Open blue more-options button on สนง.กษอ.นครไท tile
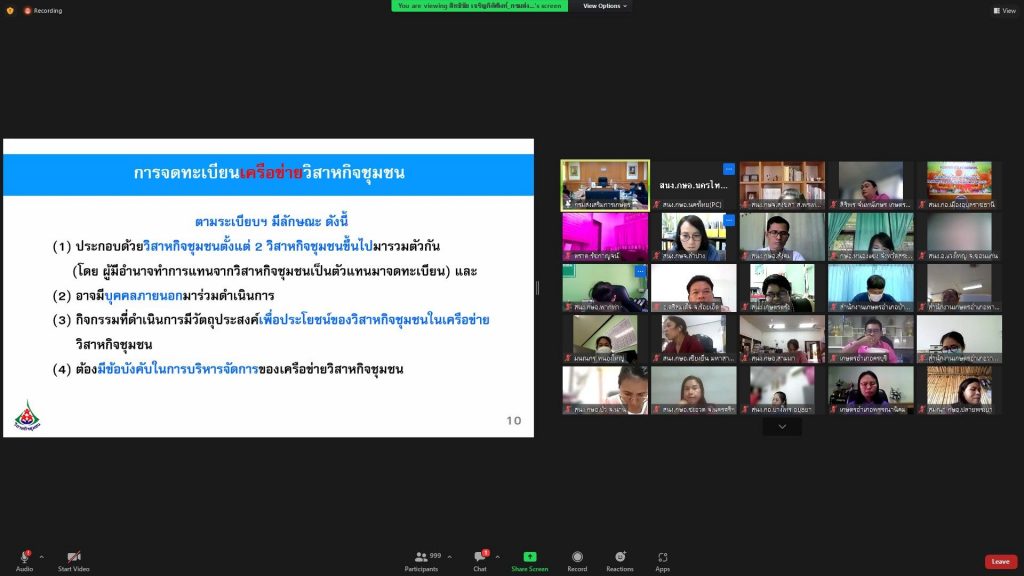This screenshot has height=576, width=1024. coord(728,168)
